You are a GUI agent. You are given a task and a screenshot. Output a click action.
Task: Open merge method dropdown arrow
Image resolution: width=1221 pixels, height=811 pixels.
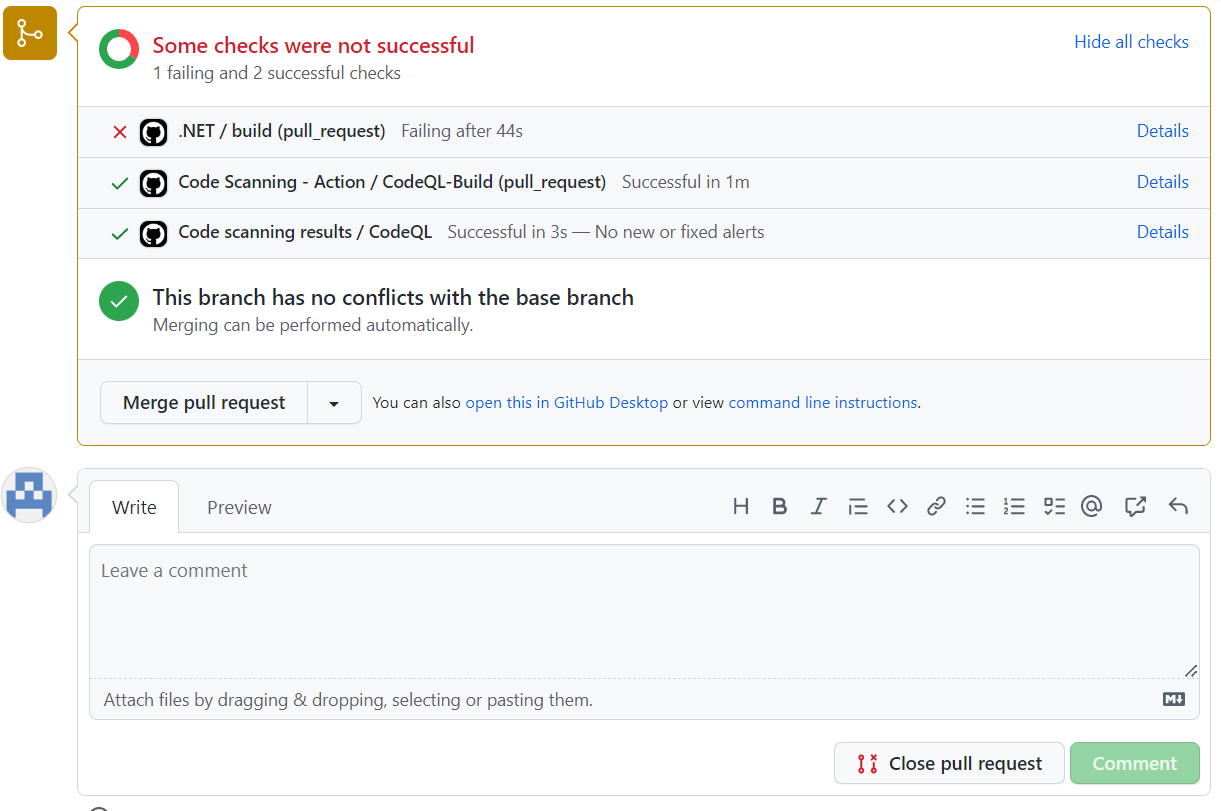pos(334,403)
